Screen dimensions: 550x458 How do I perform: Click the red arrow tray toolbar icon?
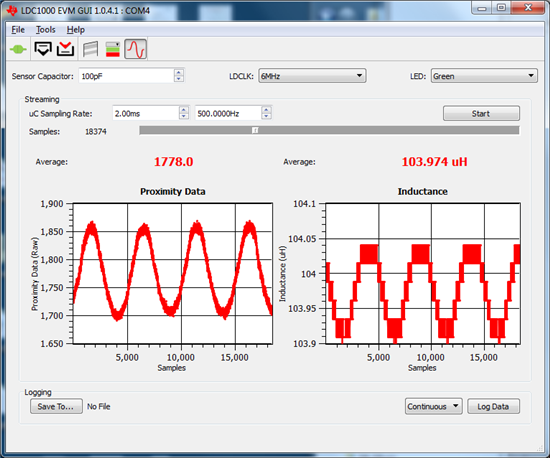click(x=66, y=49)
